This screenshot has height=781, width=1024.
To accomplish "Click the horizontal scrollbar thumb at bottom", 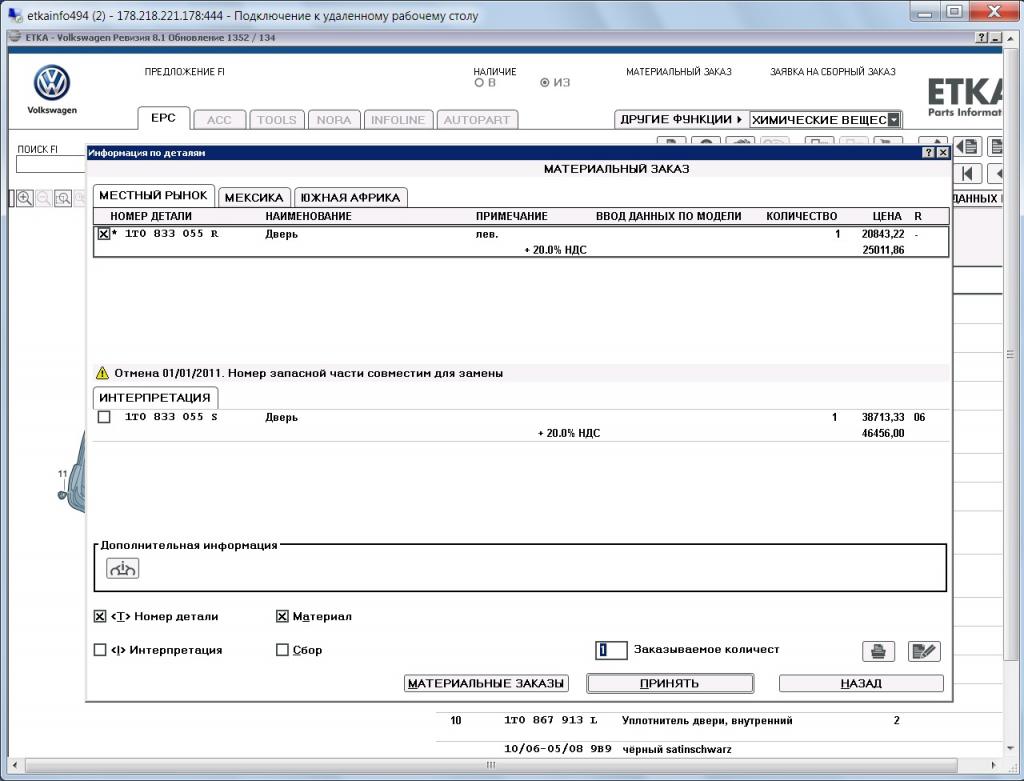I will click(490, 765).
